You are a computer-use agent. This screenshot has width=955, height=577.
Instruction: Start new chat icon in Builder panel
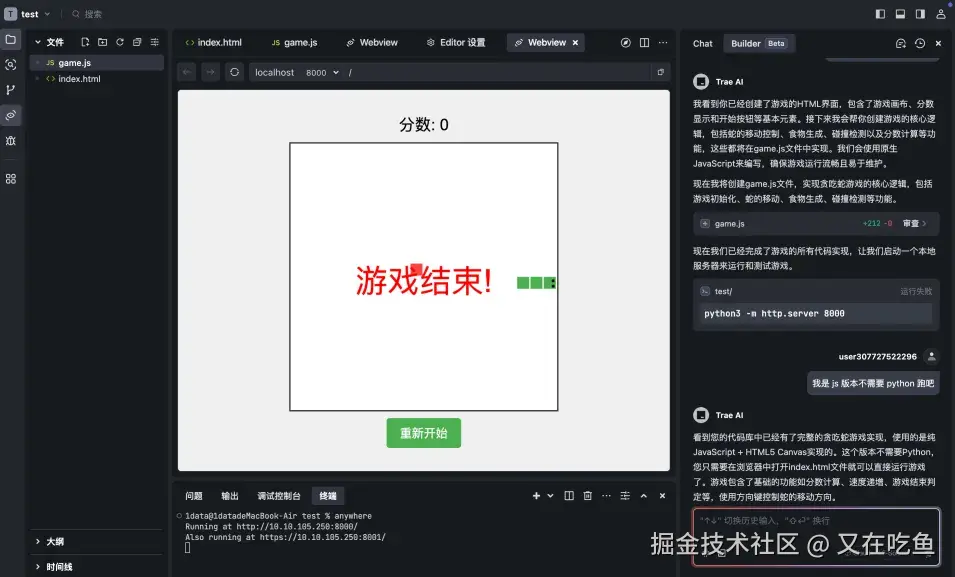coord(901,43)
